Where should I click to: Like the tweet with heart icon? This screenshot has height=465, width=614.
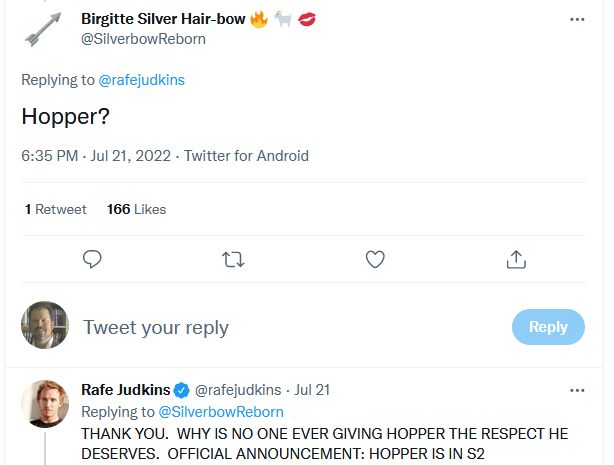[x=375, y=260]
